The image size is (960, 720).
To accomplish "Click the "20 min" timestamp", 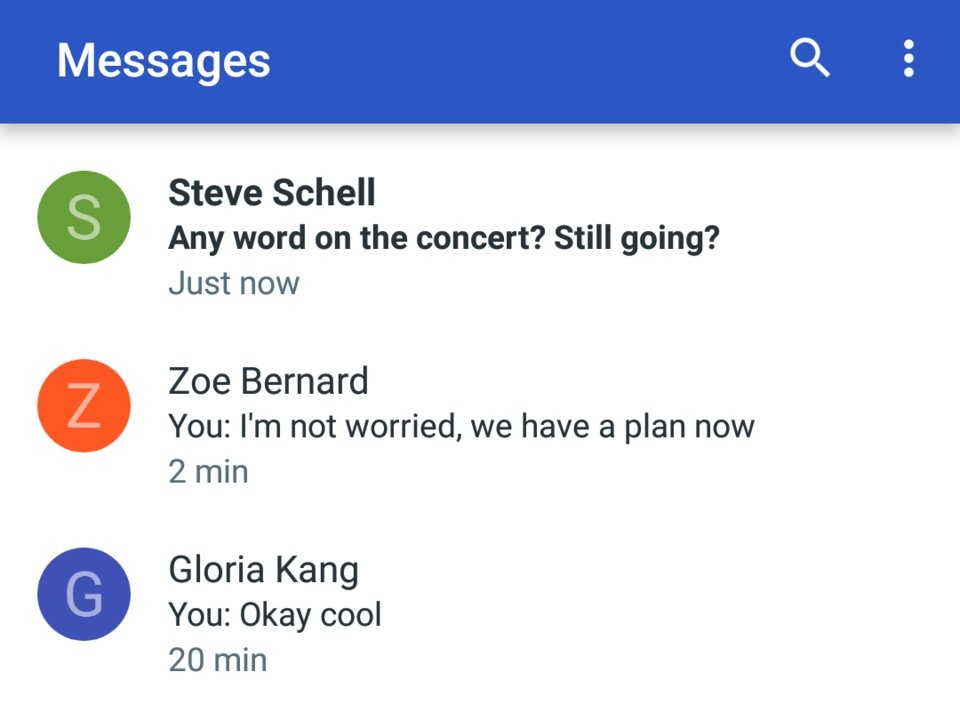I will pyautogui.click(x=217, y=660).
